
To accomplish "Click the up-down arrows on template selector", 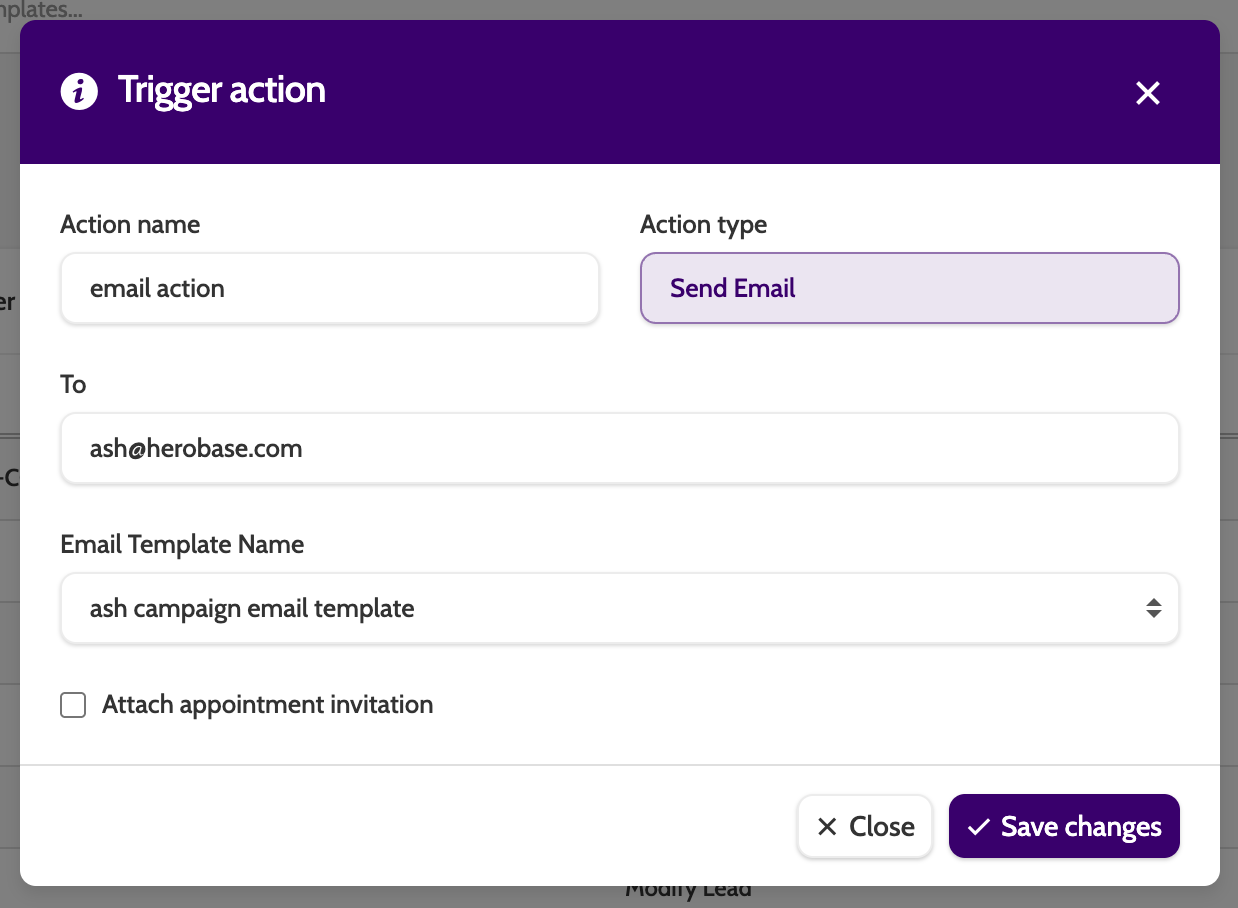I will point(1153,608).
